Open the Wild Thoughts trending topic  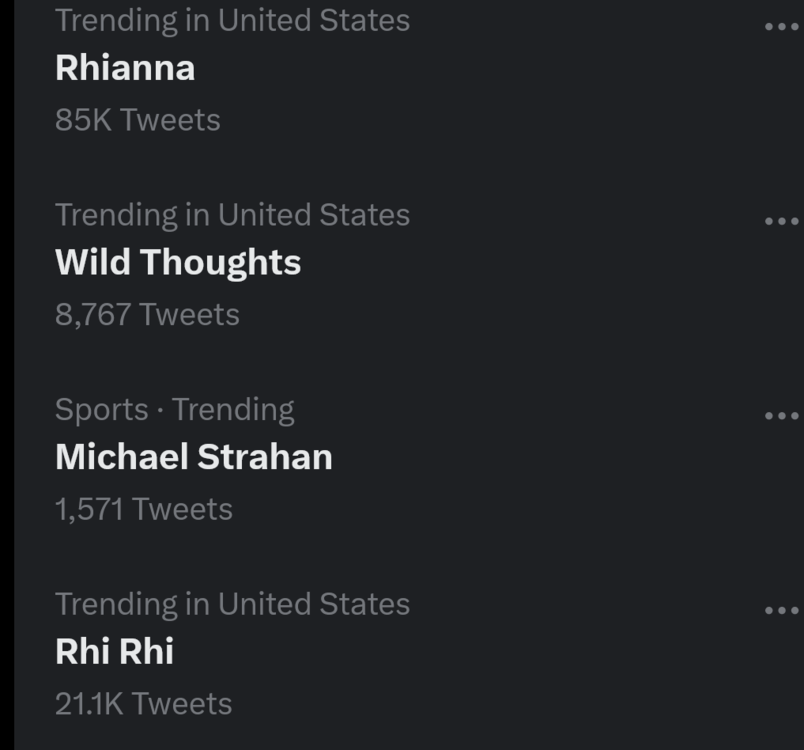(178, 262)
